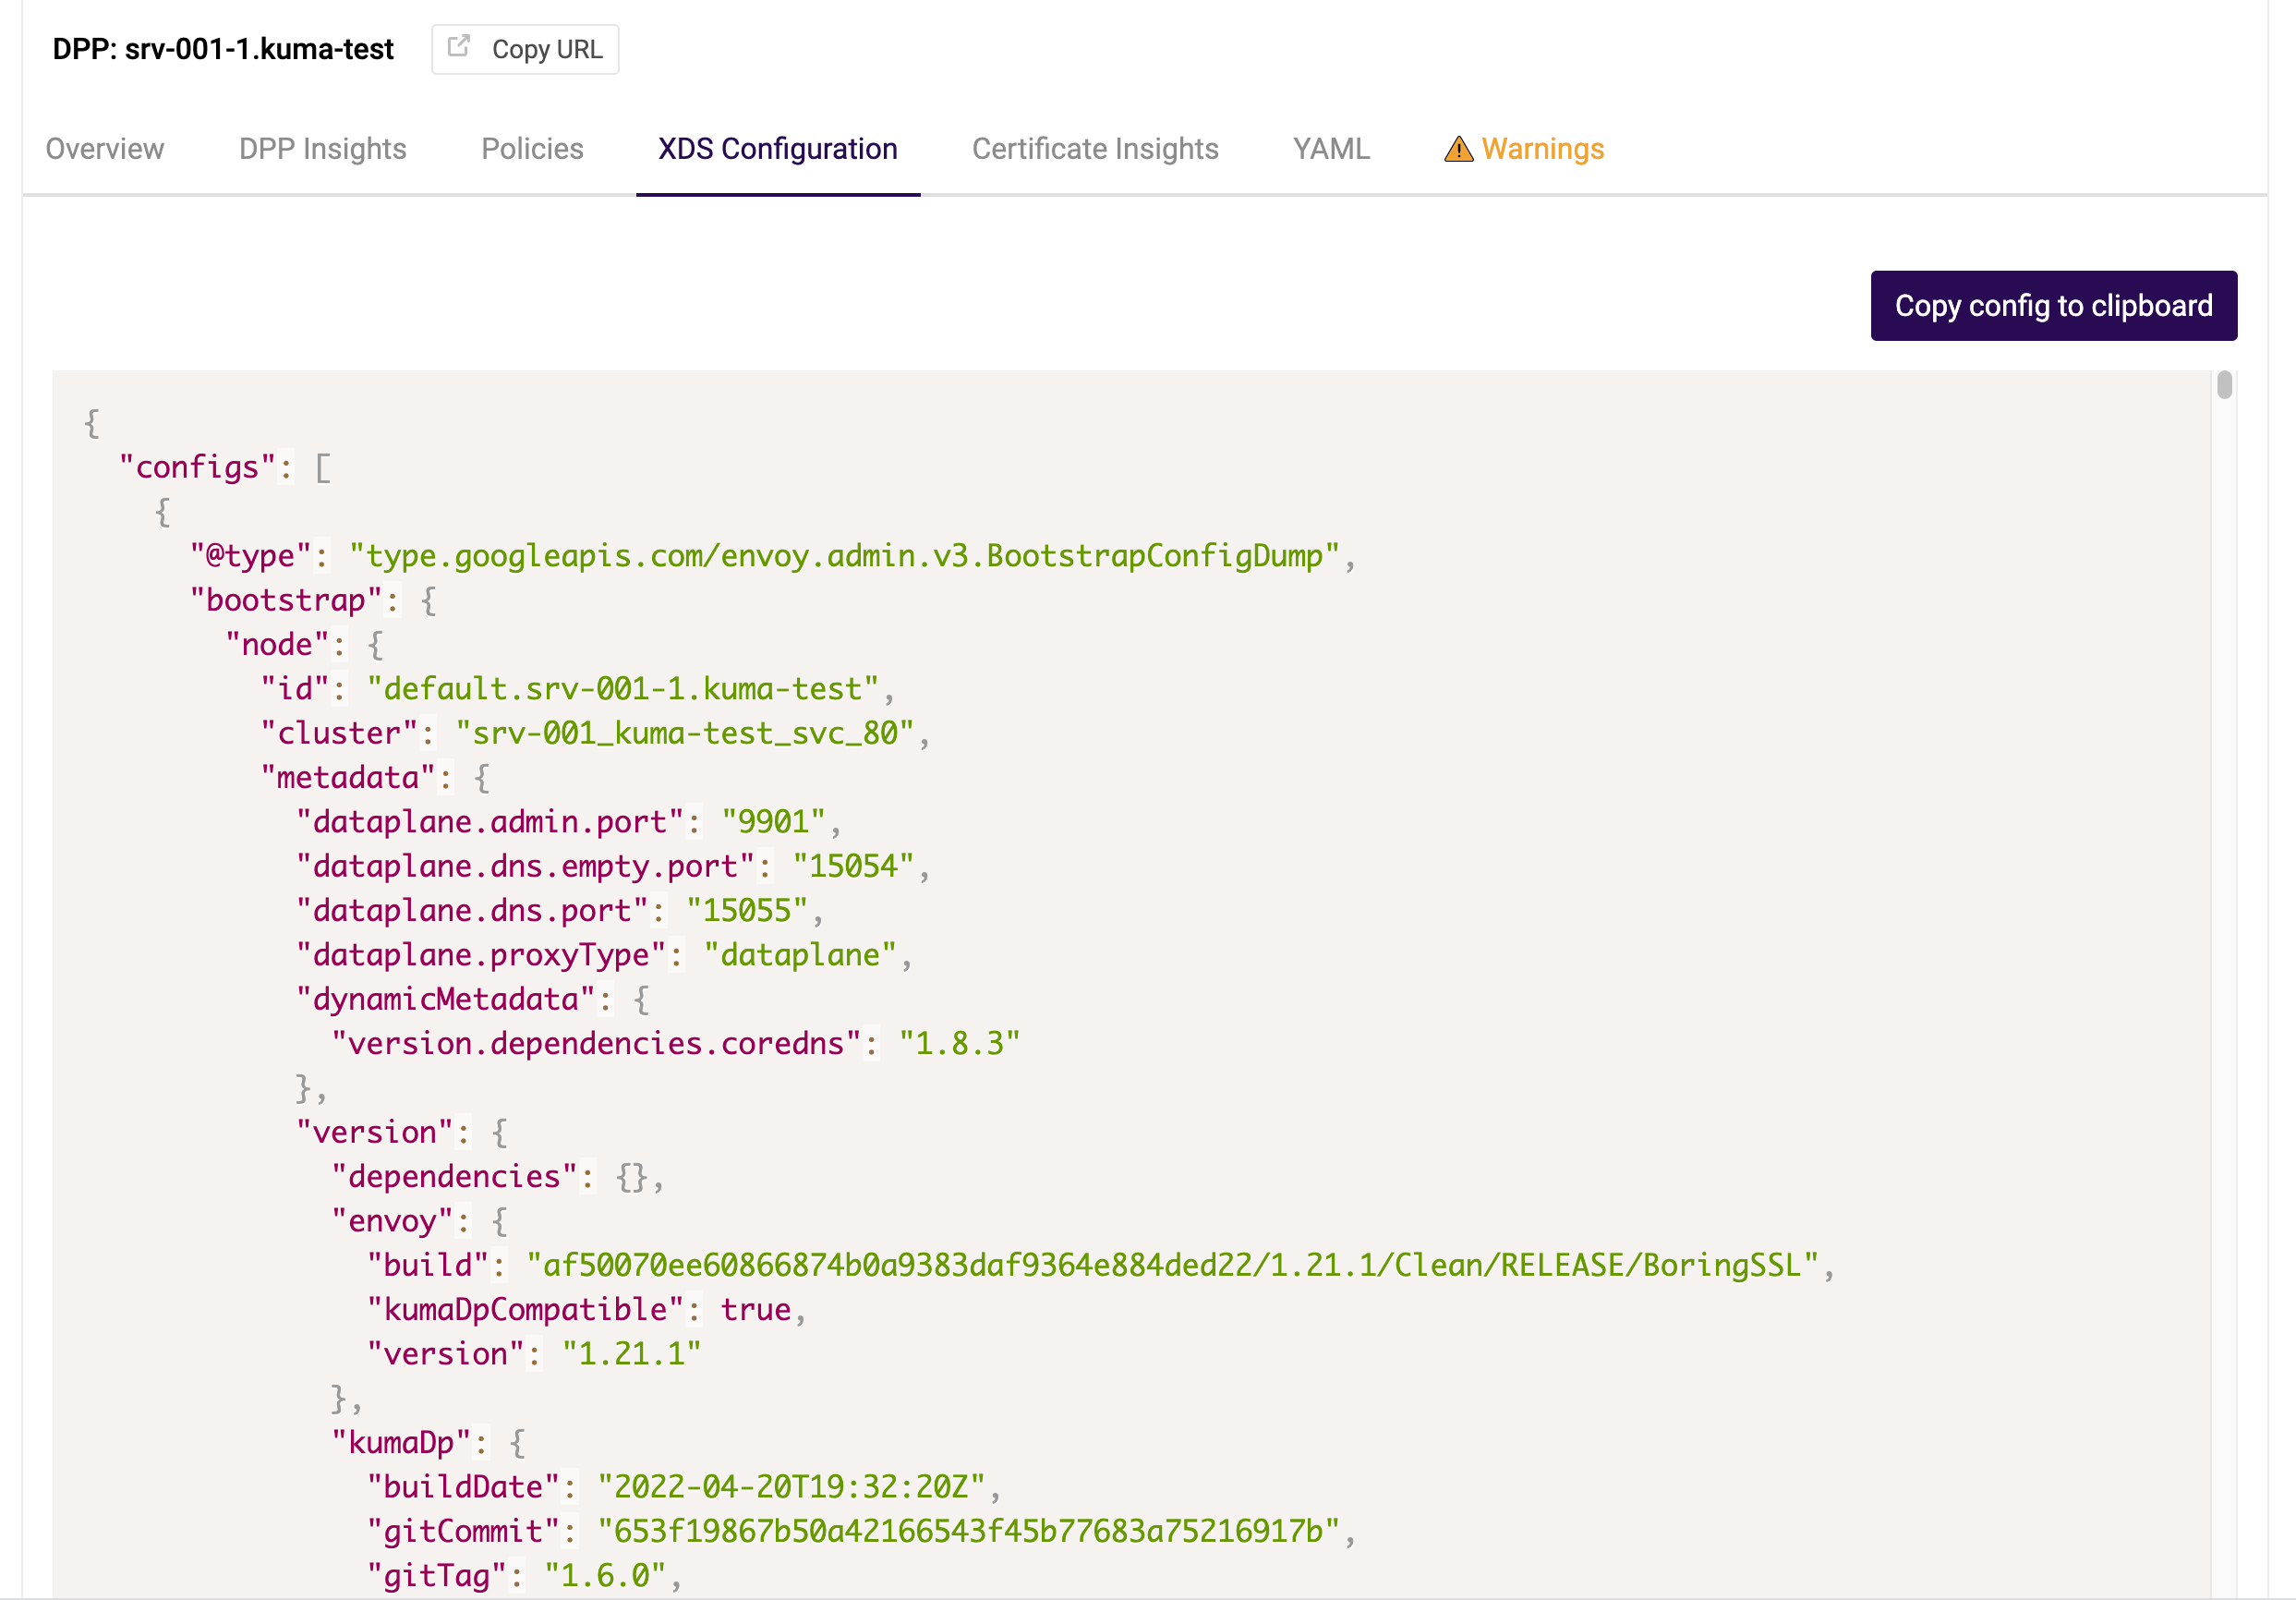Image resolution: width=2296 pixels, height=1600 pixels.
Task: Click the "build" key
Action: pos(428,1265)
